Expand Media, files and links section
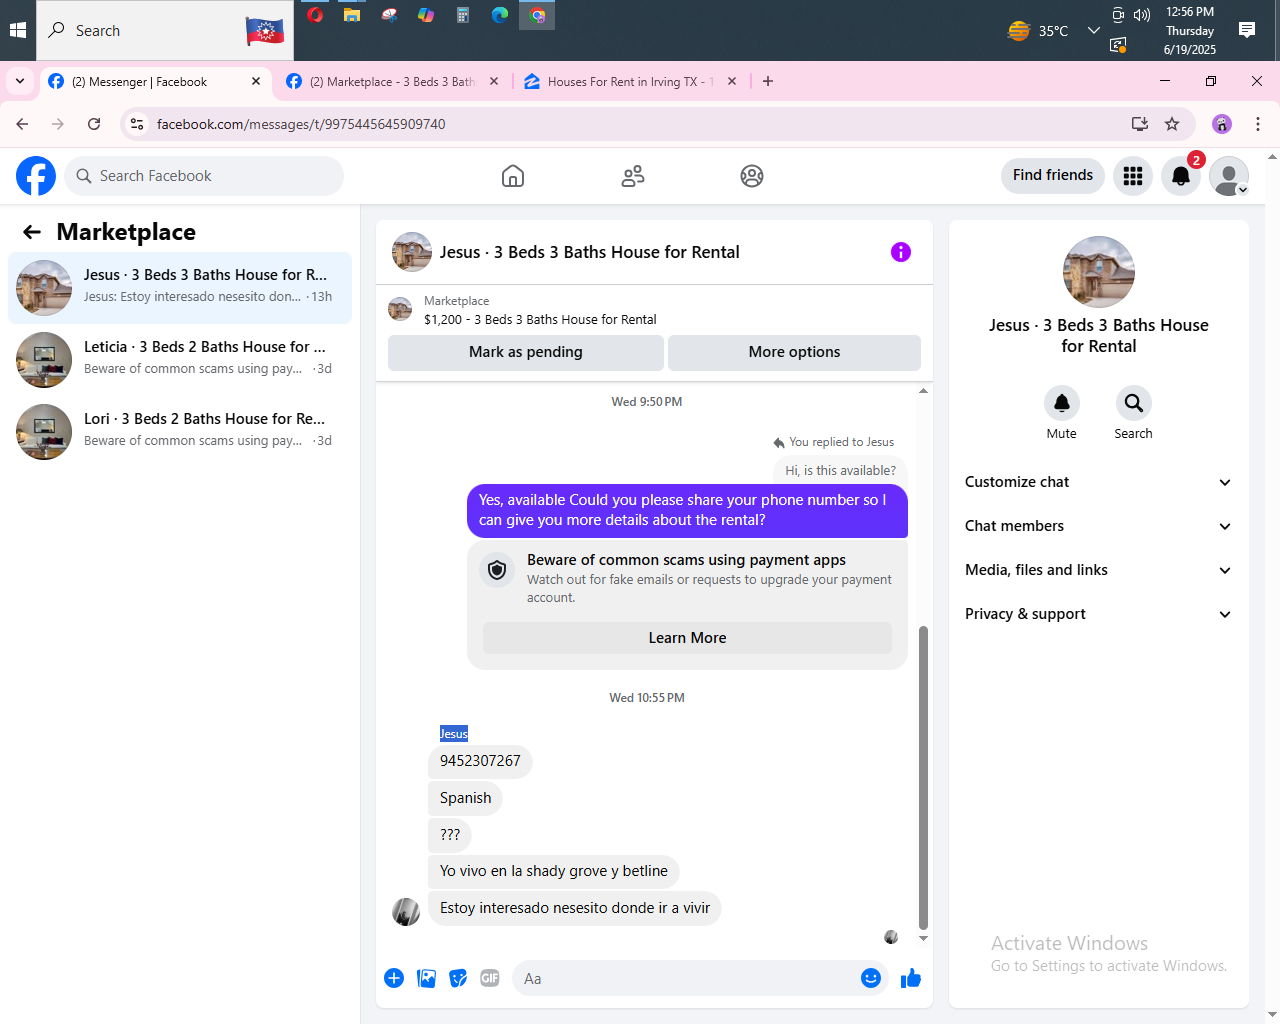The height and width of the screenshot is (1024, 1280). click(1098, 570)
